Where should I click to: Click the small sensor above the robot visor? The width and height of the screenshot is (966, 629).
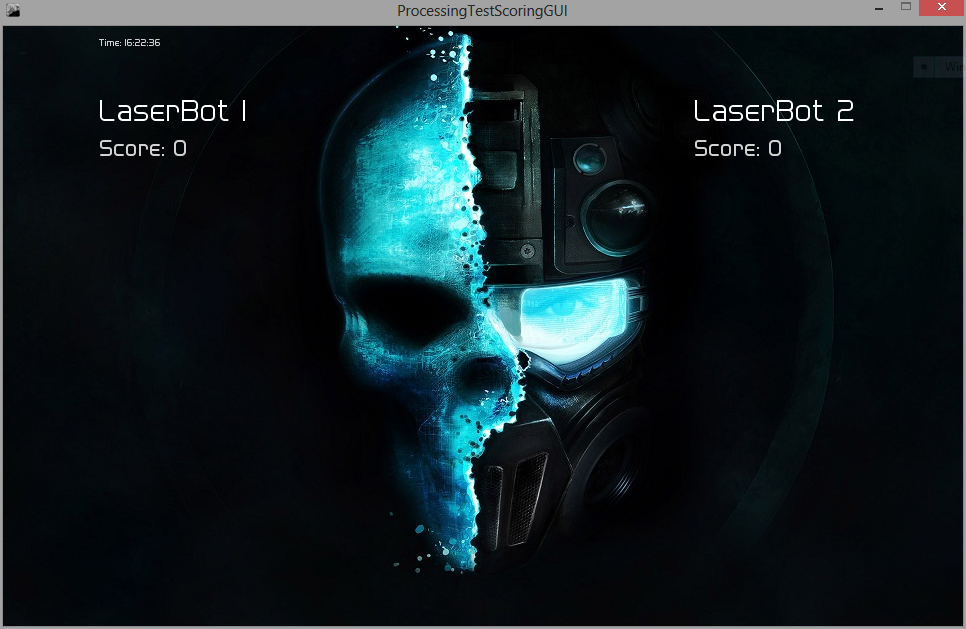[x=589, y=158]
